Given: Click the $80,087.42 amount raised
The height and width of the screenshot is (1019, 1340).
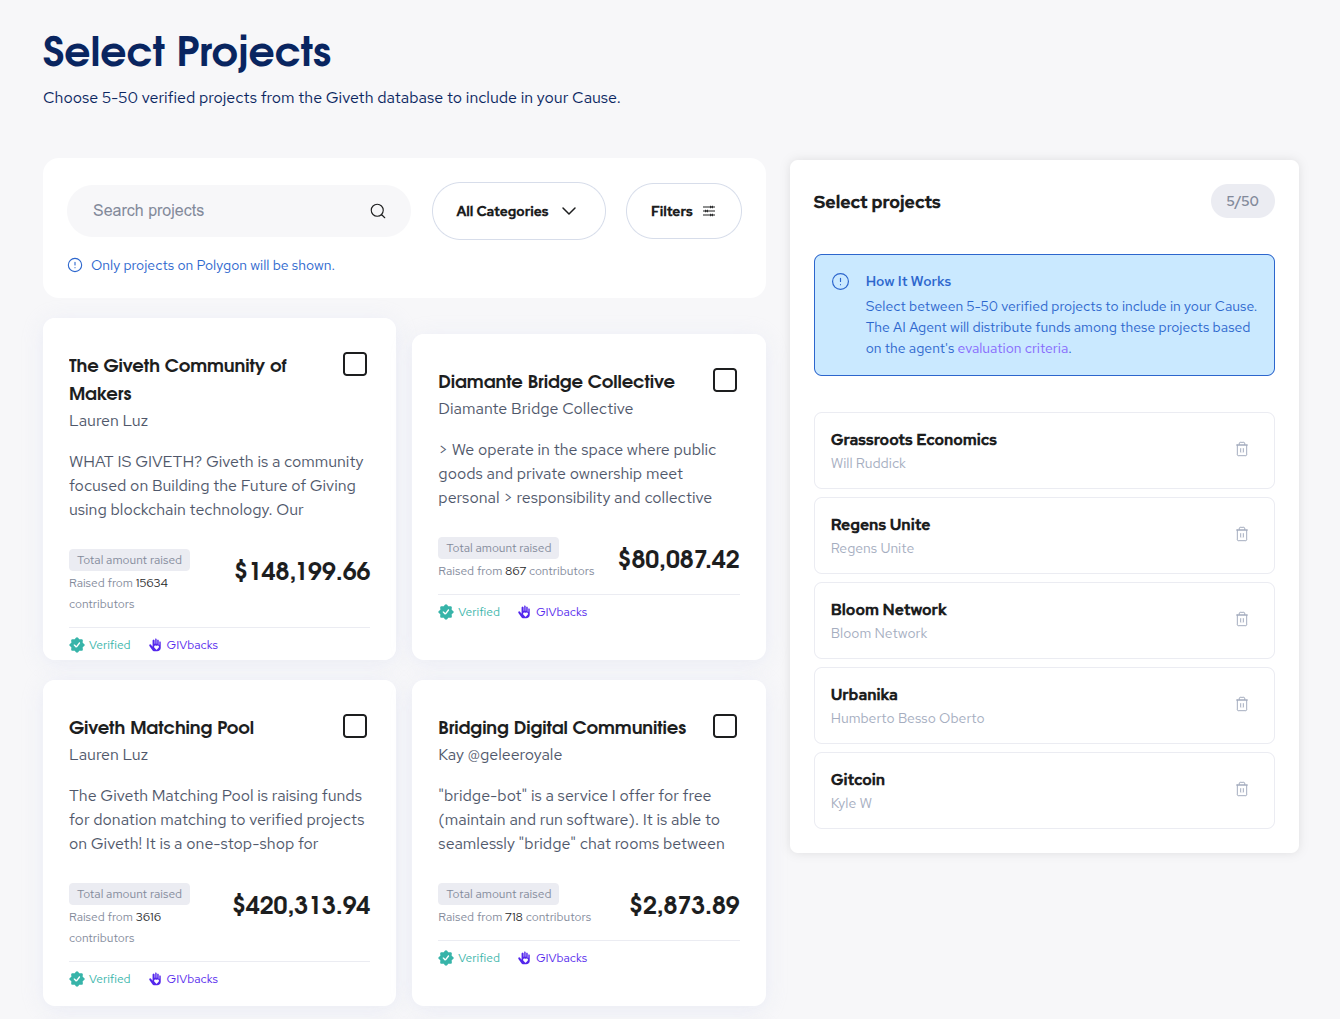Looking at the screenshot, I should pos(679,559).
